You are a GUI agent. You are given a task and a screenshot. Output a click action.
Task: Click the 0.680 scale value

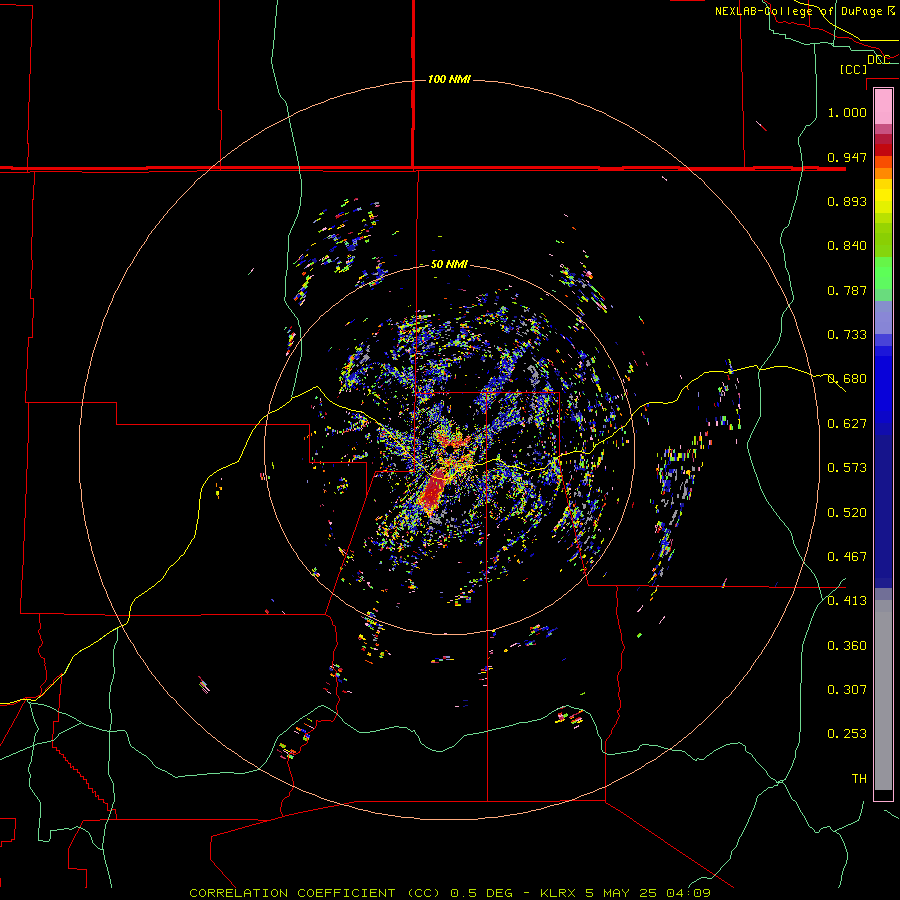[x=847, y=379]
